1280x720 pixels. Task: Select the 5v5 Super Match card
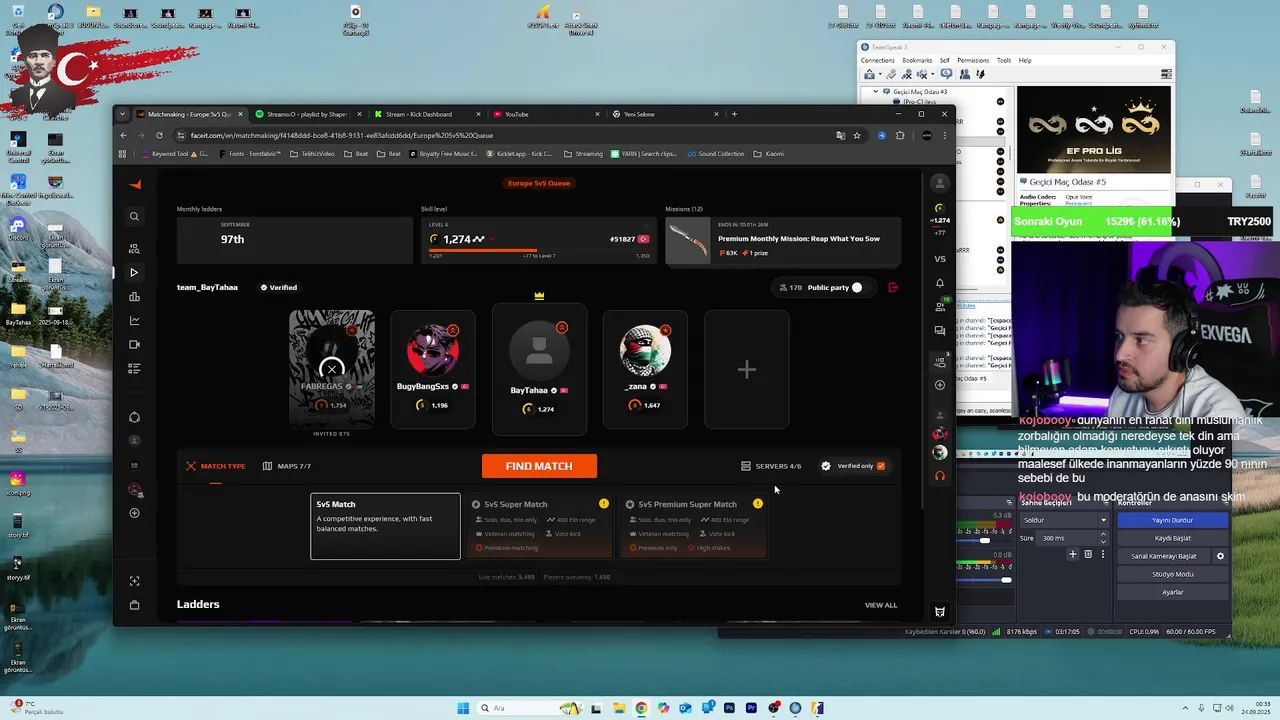[x=540, y=526]
